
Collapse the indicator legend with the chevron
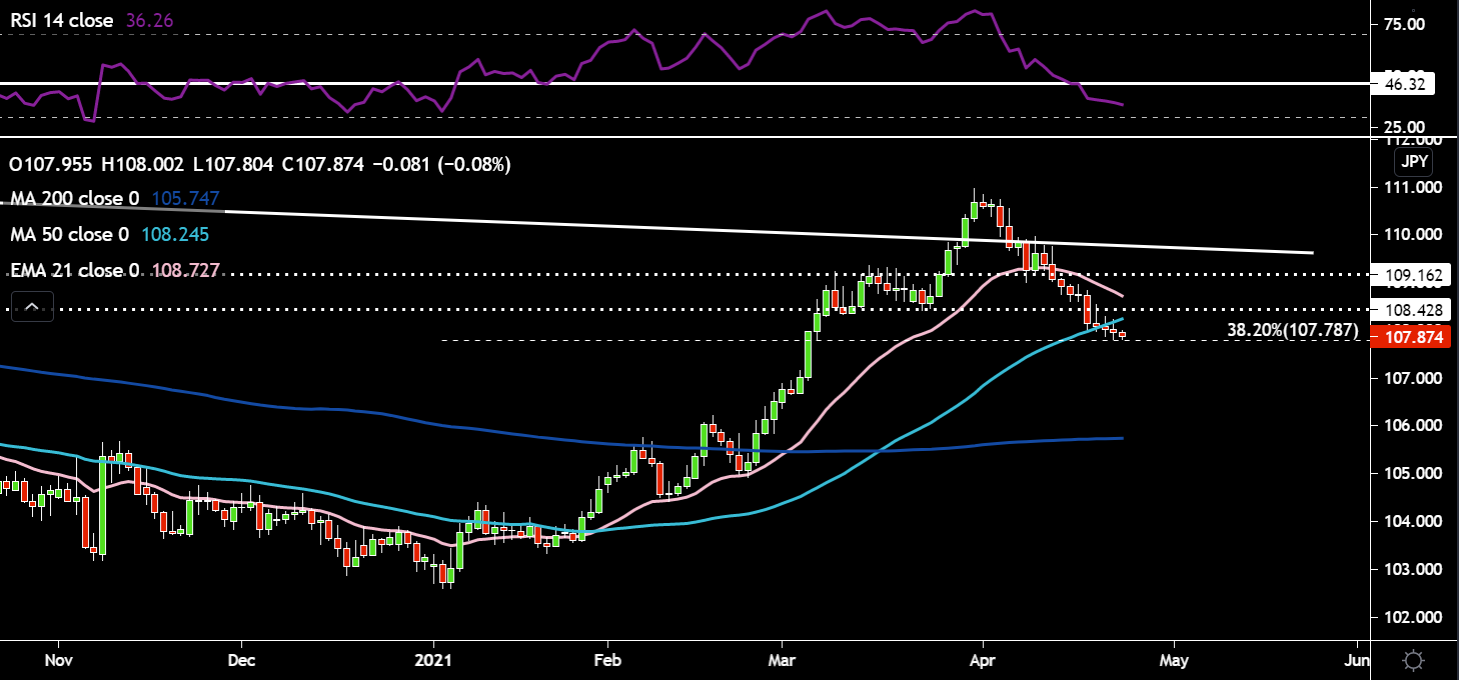(x=31, y=308)
